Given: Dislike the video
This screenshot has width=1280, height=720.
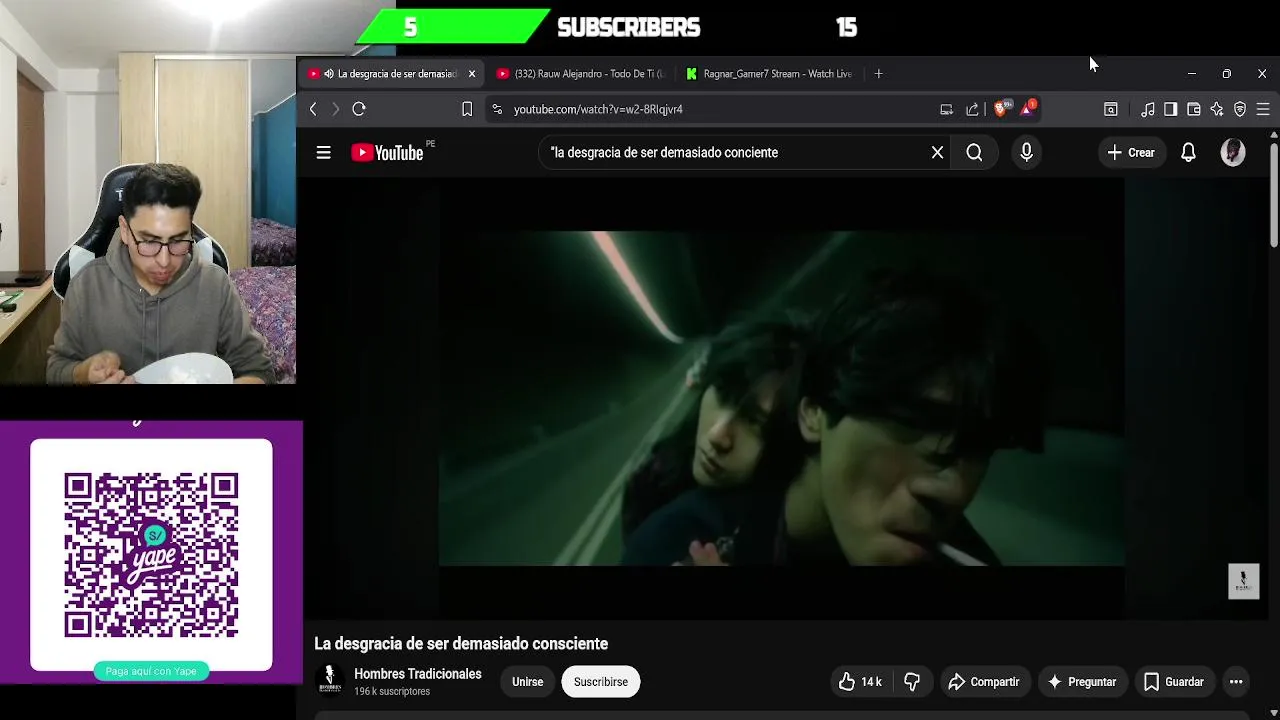Looking at the screenshot, I should click(x=912, y=682).
